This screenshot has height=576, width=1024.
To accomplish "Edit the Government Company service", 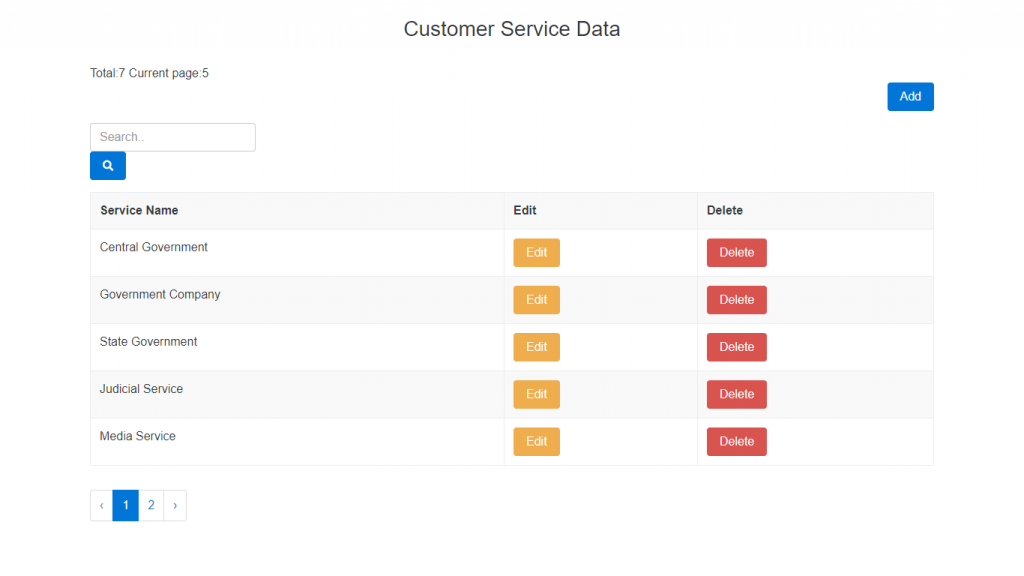I will (536, 300).
